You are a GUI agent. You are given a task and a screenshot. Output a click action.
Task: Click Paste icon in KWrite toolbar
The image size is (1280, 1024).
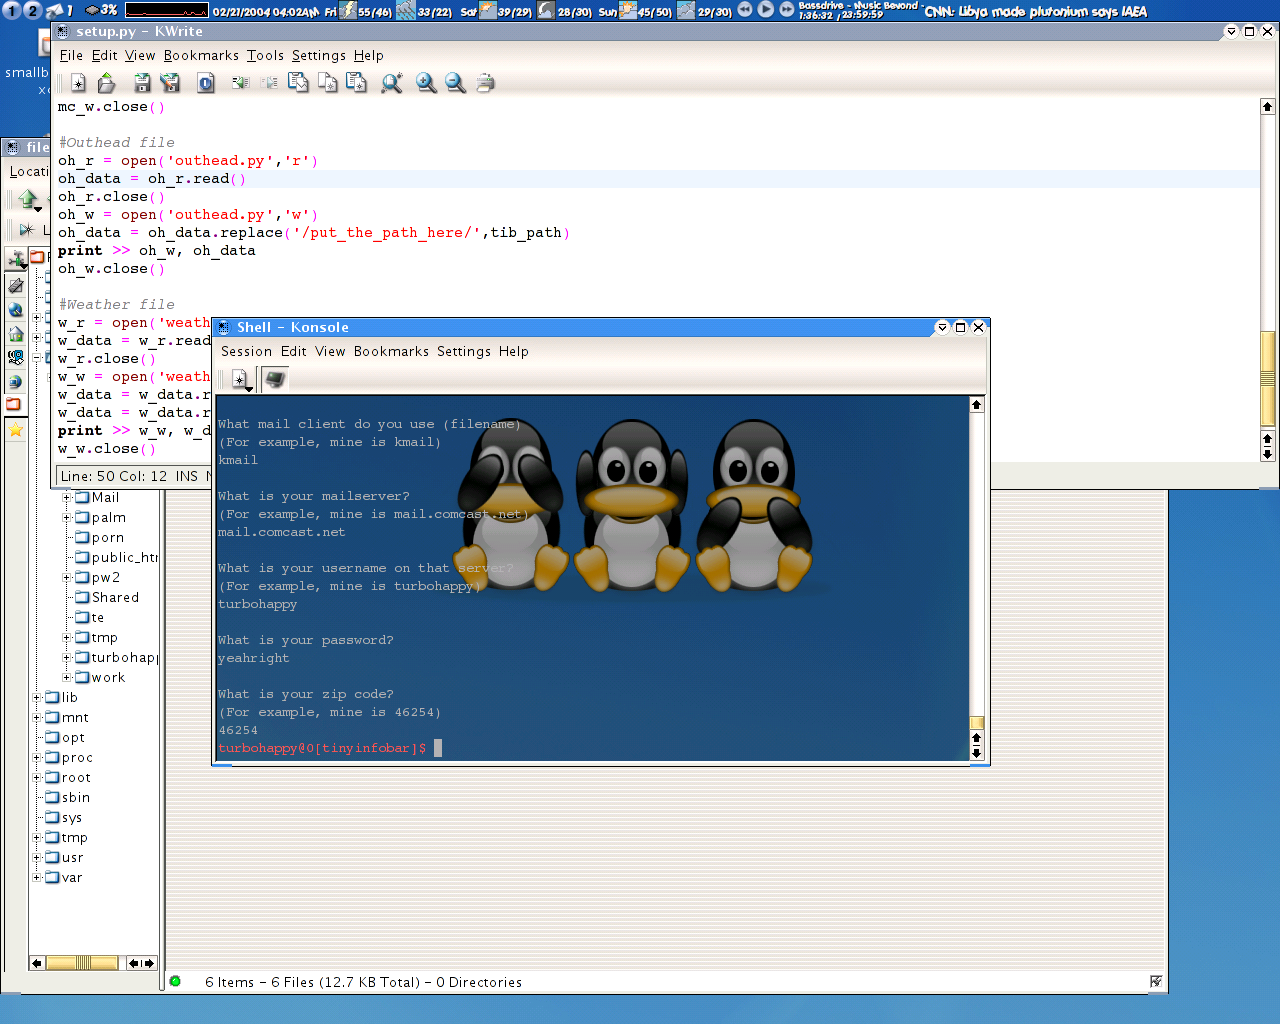click(x=356, y=83)
